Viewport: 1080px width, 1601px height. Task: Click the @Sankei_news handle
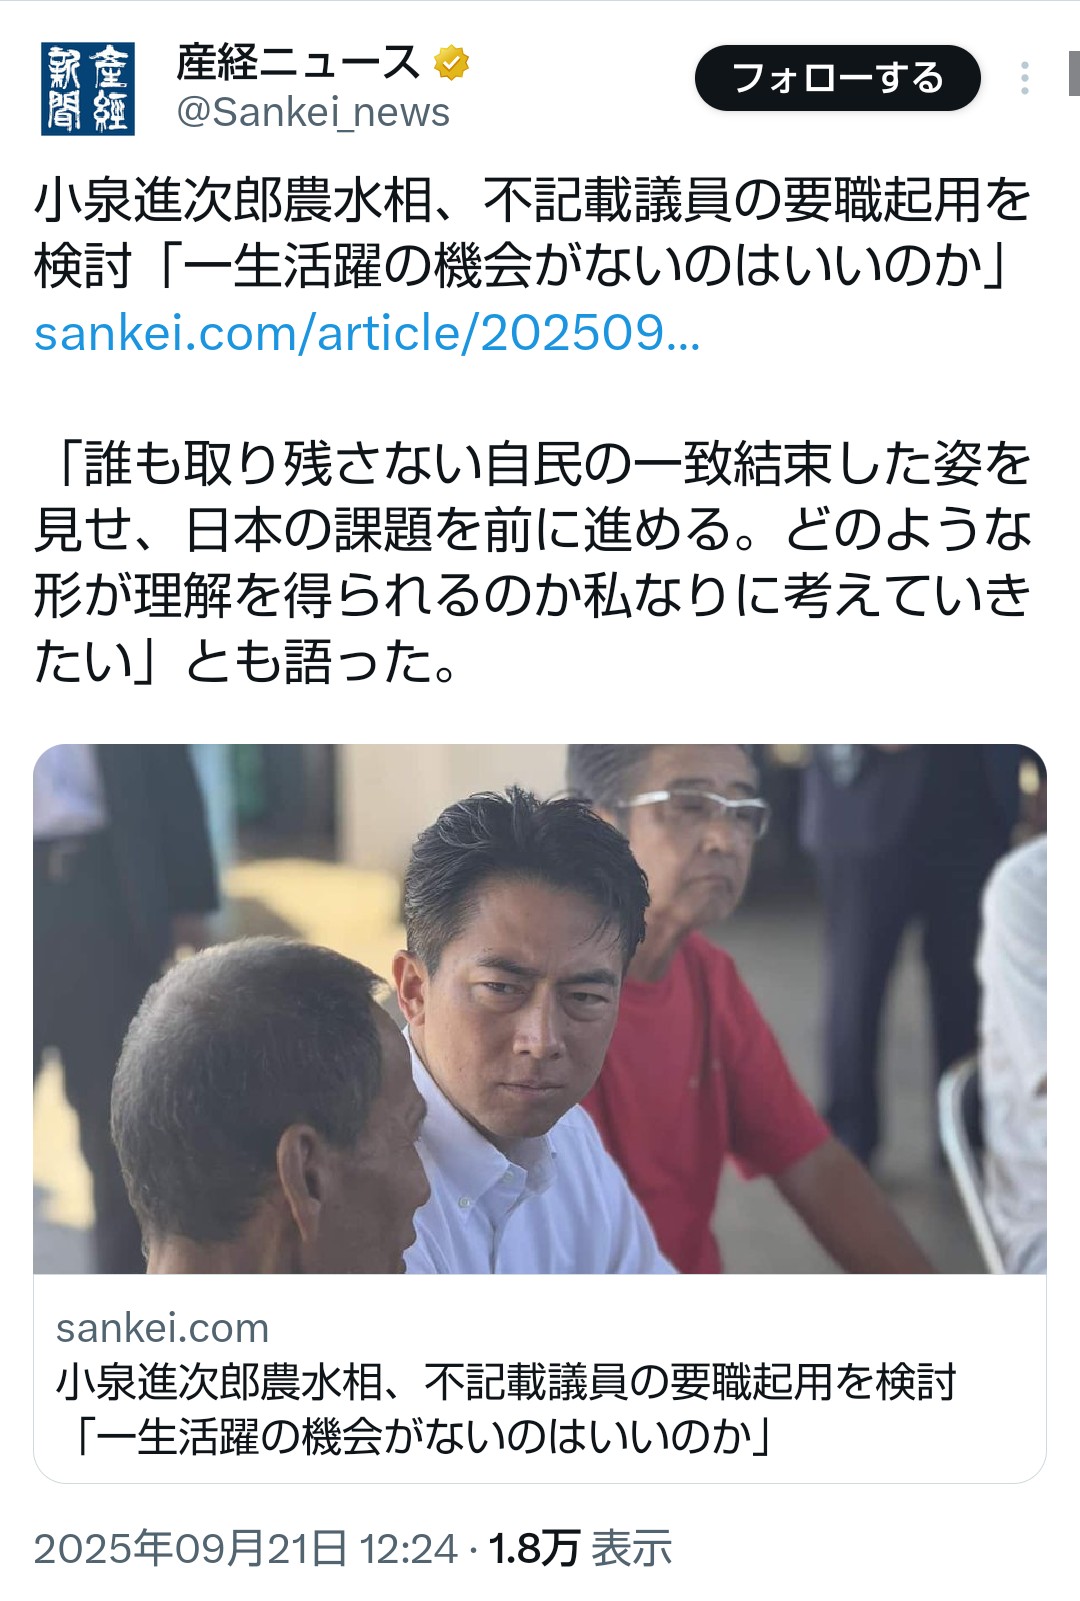coord(313,112)
